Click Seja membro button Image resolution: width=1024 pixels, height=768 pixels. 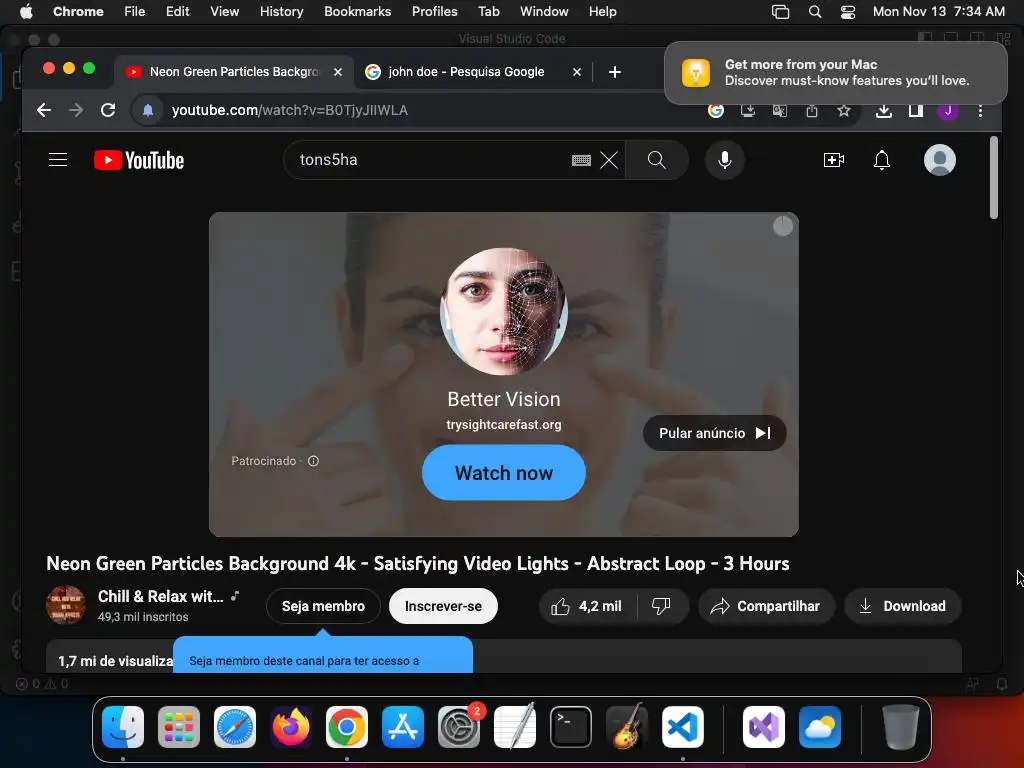323,606
